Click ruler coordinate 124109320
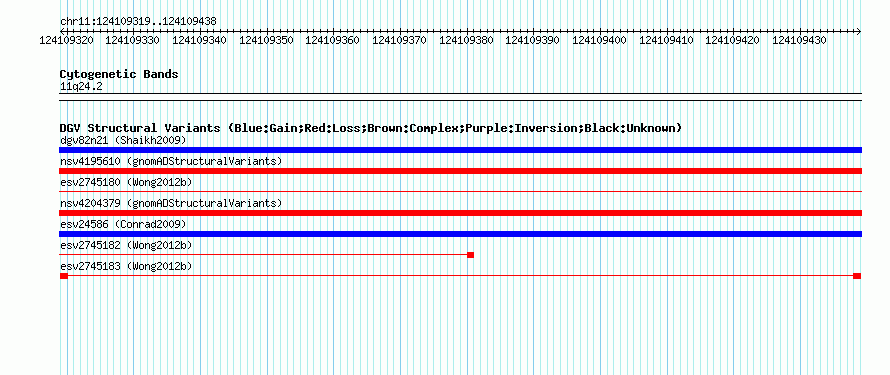This screenshot has width=890, height=375. click(x=66, y=40)
